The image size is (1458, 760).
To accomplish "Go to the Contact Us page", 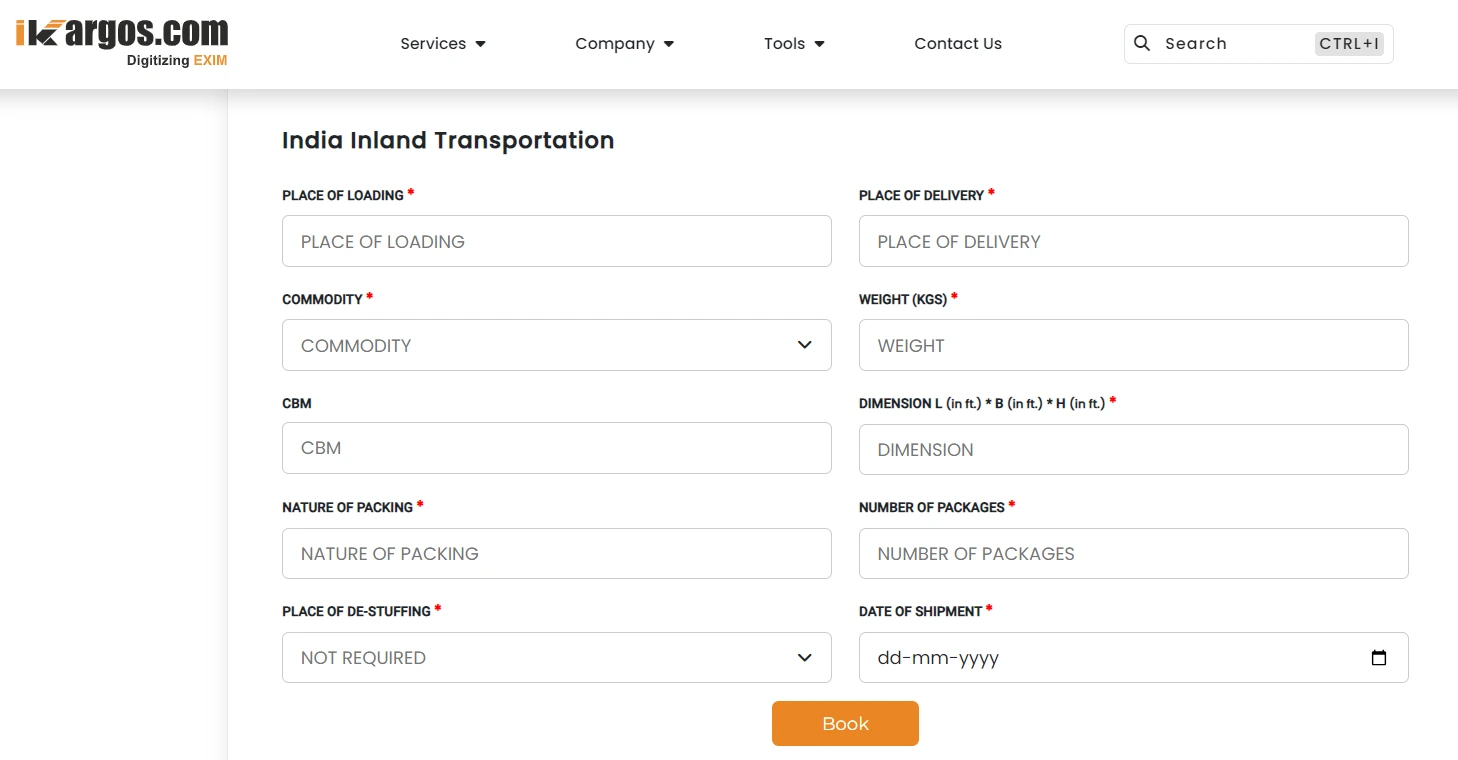I will (x=957, y=44).
